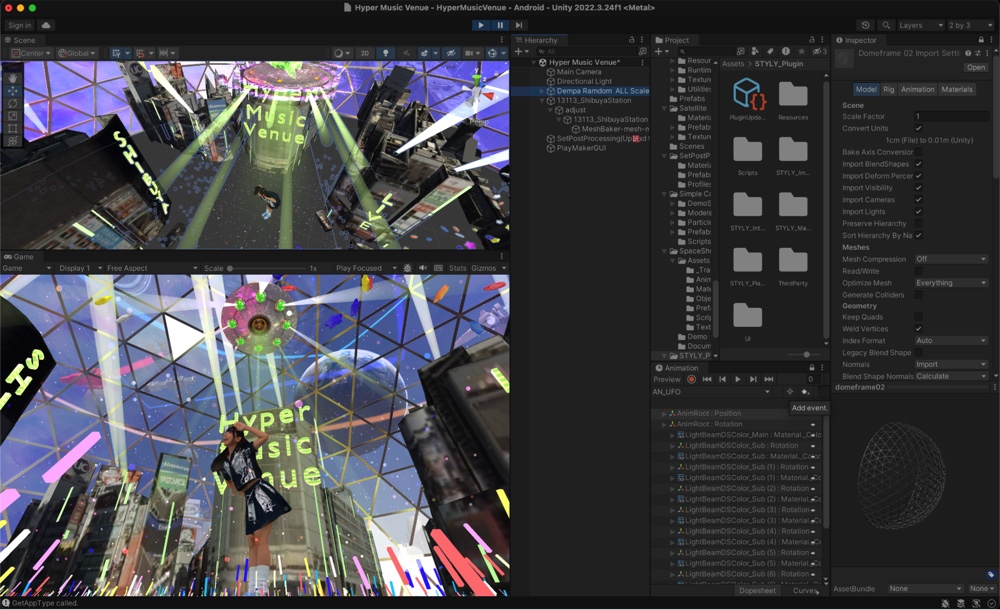Screen dimensions: 1000x610
Task: Open the Layers dropdown
Action: click(920, 25)
